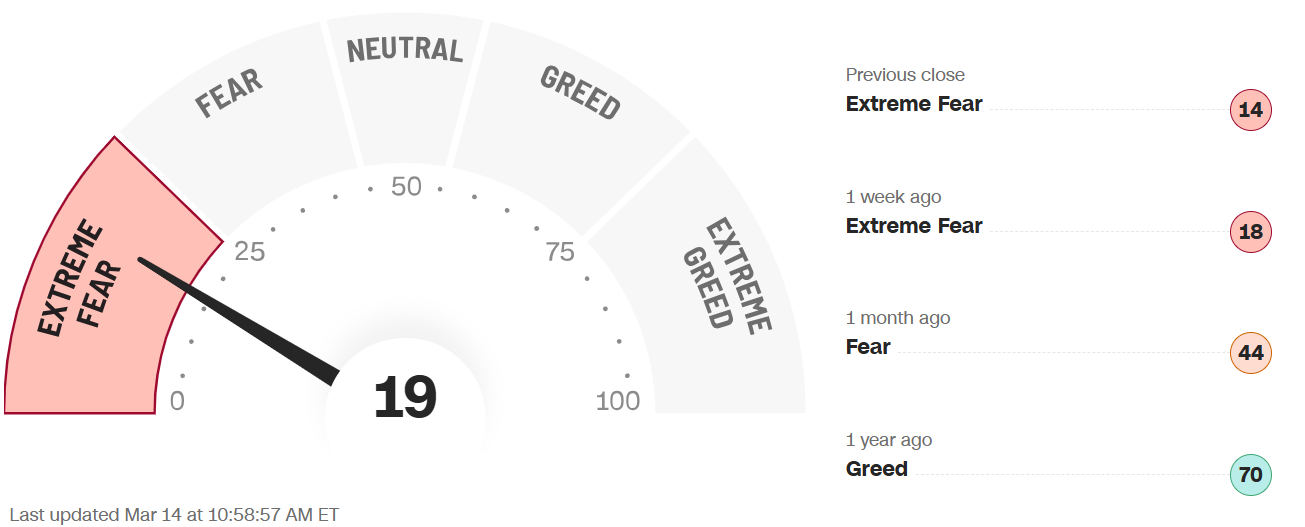
Task: Click the Last updated timestamp text
Action: pyautogui.click(x=175, y=515)
